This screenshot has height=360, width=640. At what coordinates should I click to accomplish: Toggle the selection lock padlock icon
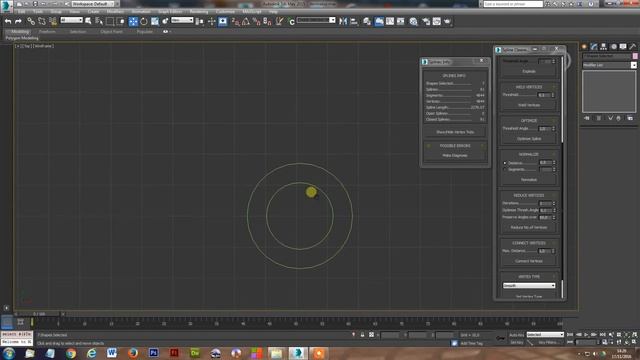(362, 335)
